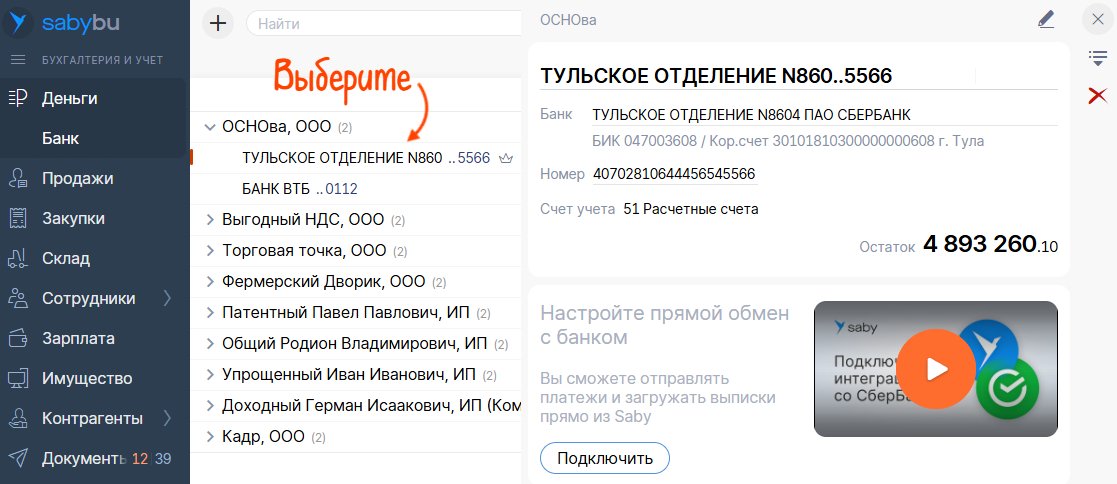
Task: Click the plus button to add account
Action: [218, 23]
